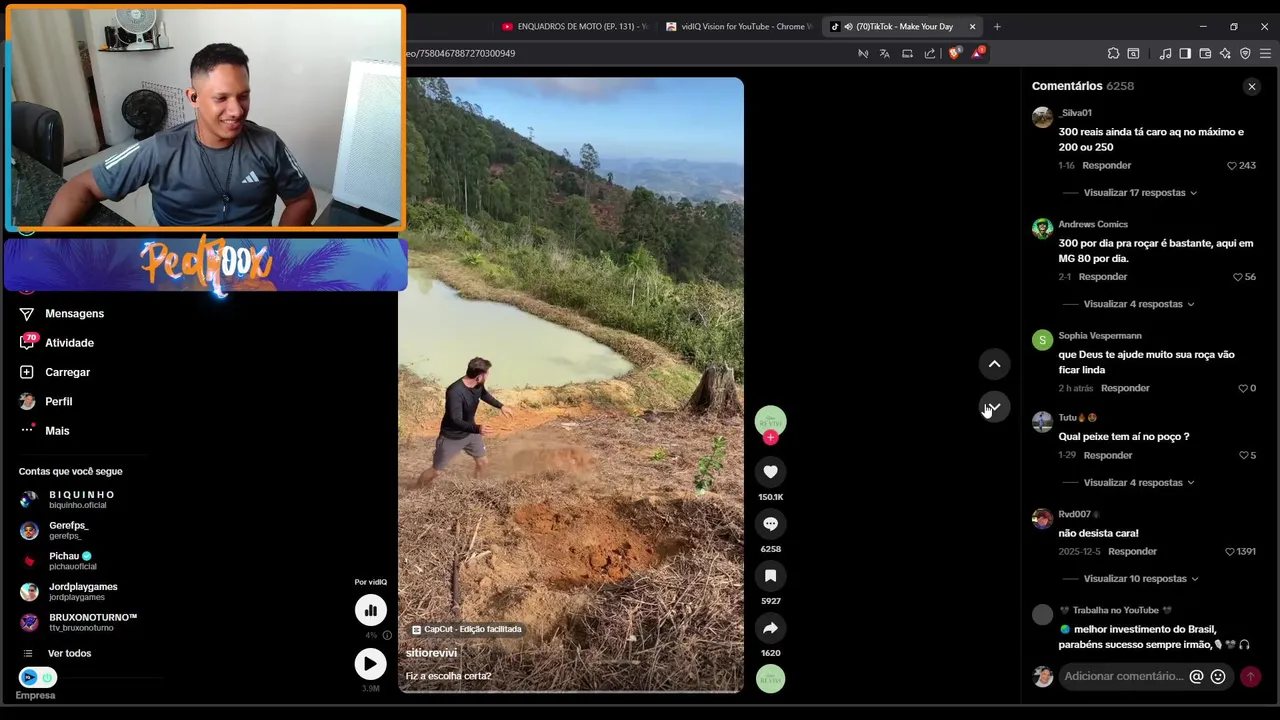The image size is (1280, 720).
Task: Click the browser address bar URL
Action: (460, 54)
